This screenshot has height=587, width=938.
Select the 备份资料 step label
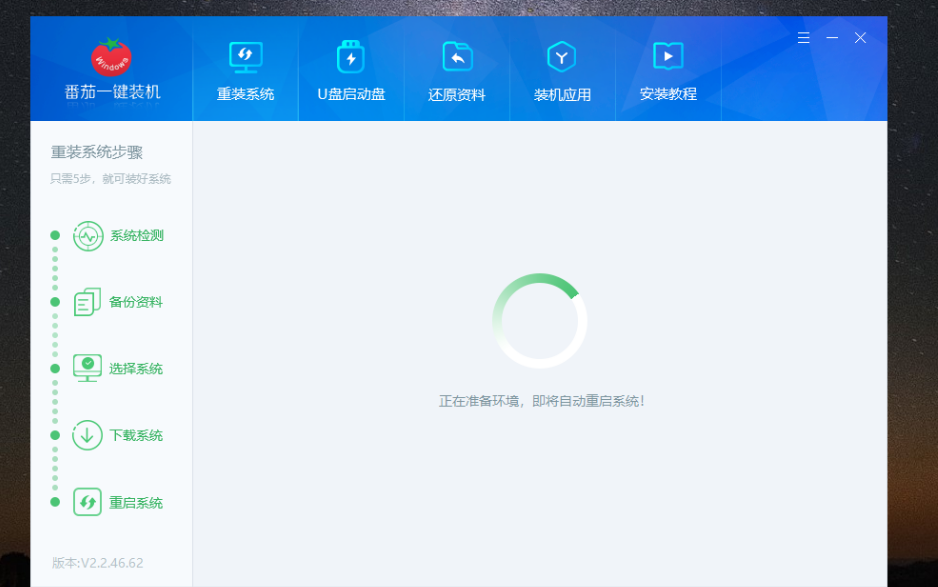136,302
